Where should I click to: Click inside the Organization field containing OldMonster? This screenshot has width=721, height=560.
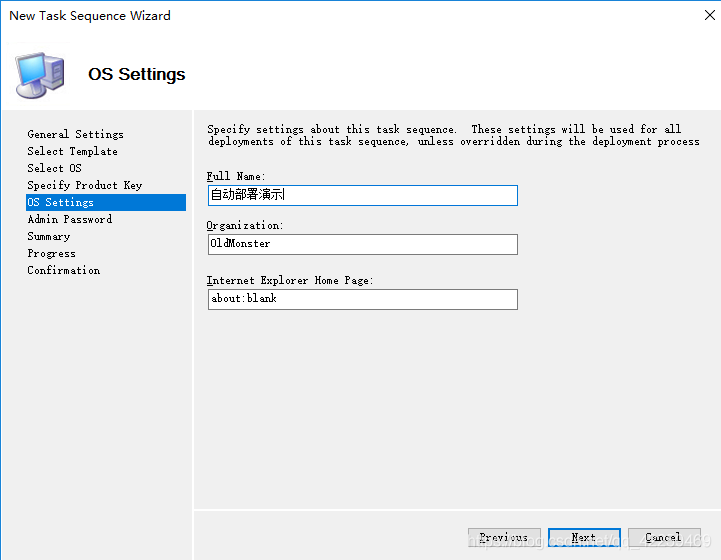pos(362,244)
